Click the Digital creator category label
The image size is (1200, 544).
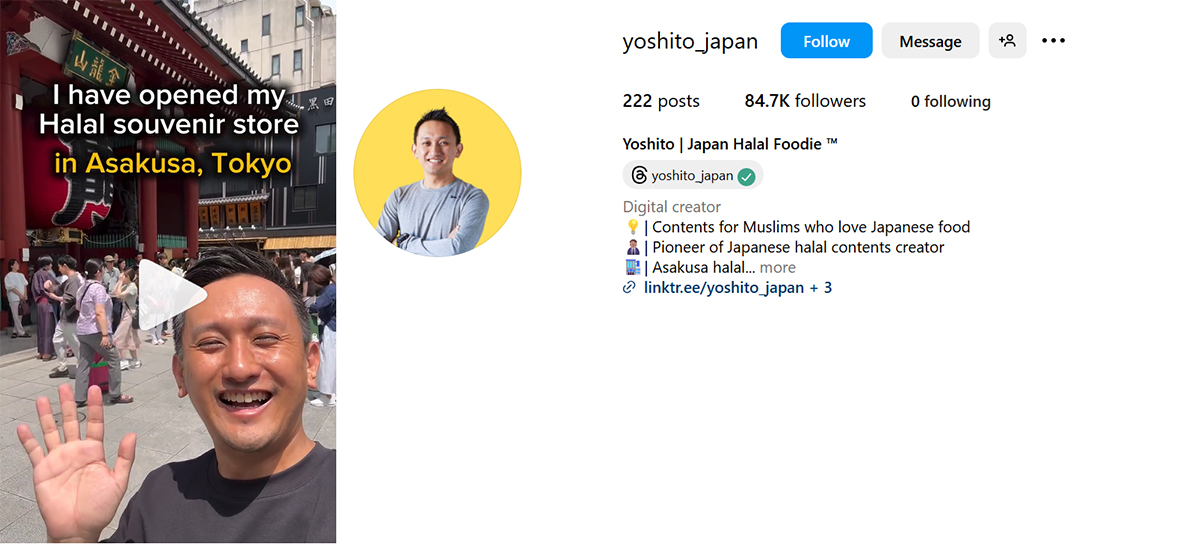coord(672,207)
